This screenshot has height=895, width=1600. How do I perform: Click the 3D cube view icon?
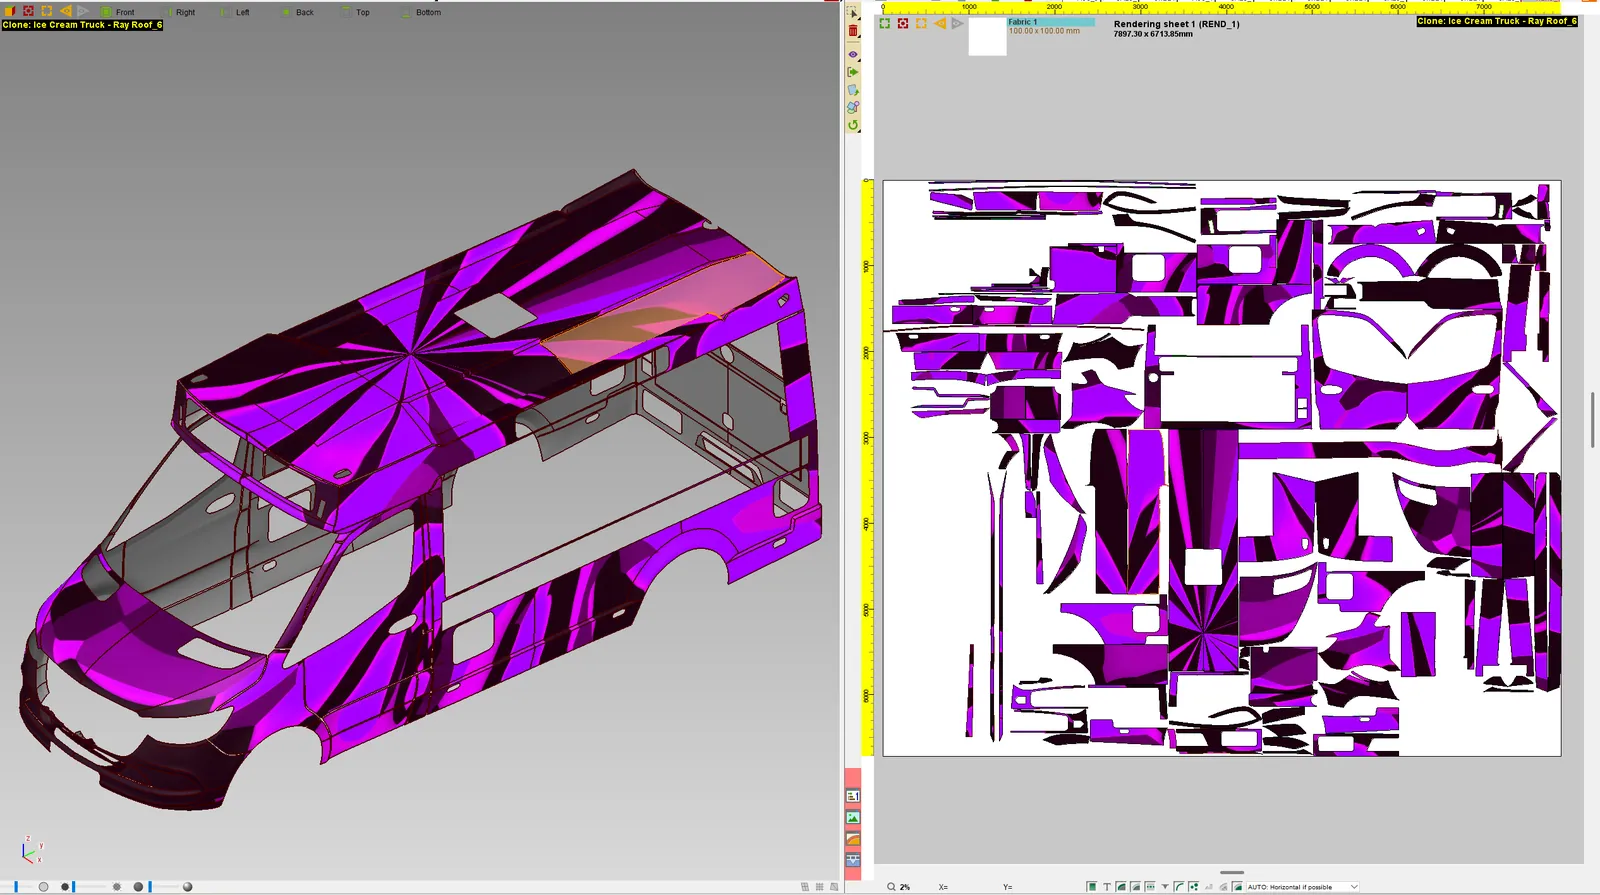click(11, 11)
